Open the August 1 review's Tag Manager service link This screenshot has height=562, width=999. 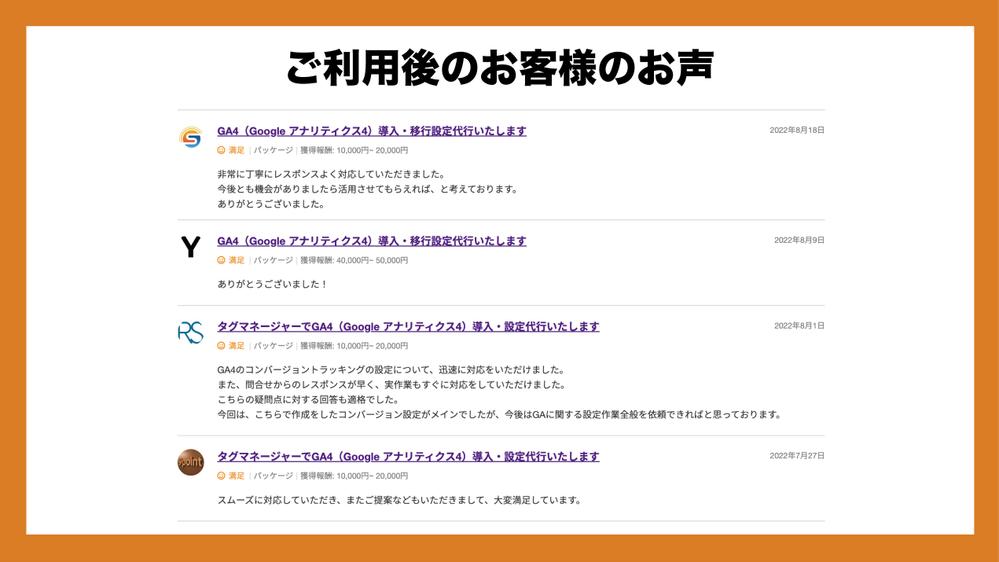pyautogui.click(x=408, y=327)
